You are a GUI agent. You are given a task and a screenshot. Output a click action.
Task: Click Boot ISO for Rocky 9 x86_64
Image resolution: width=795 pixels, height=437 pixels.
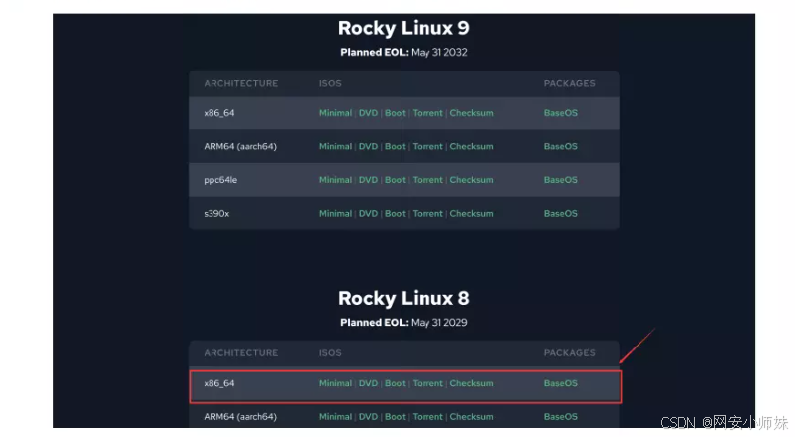(395, 113)
